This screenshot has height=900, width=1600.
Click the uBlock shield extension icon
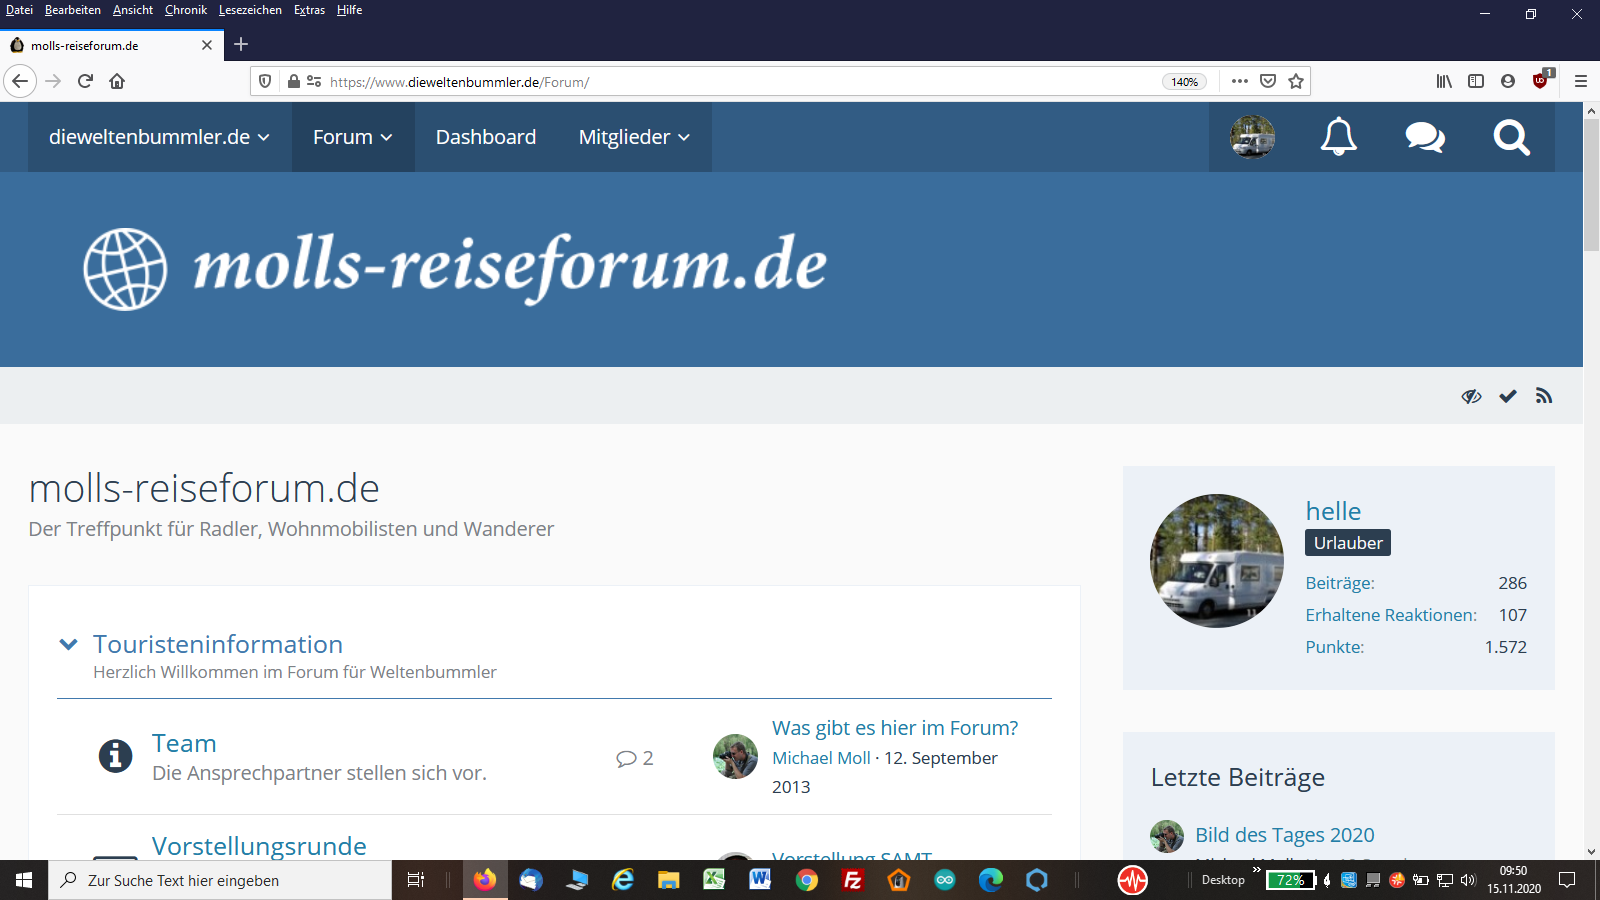[x=1540, y=81]
